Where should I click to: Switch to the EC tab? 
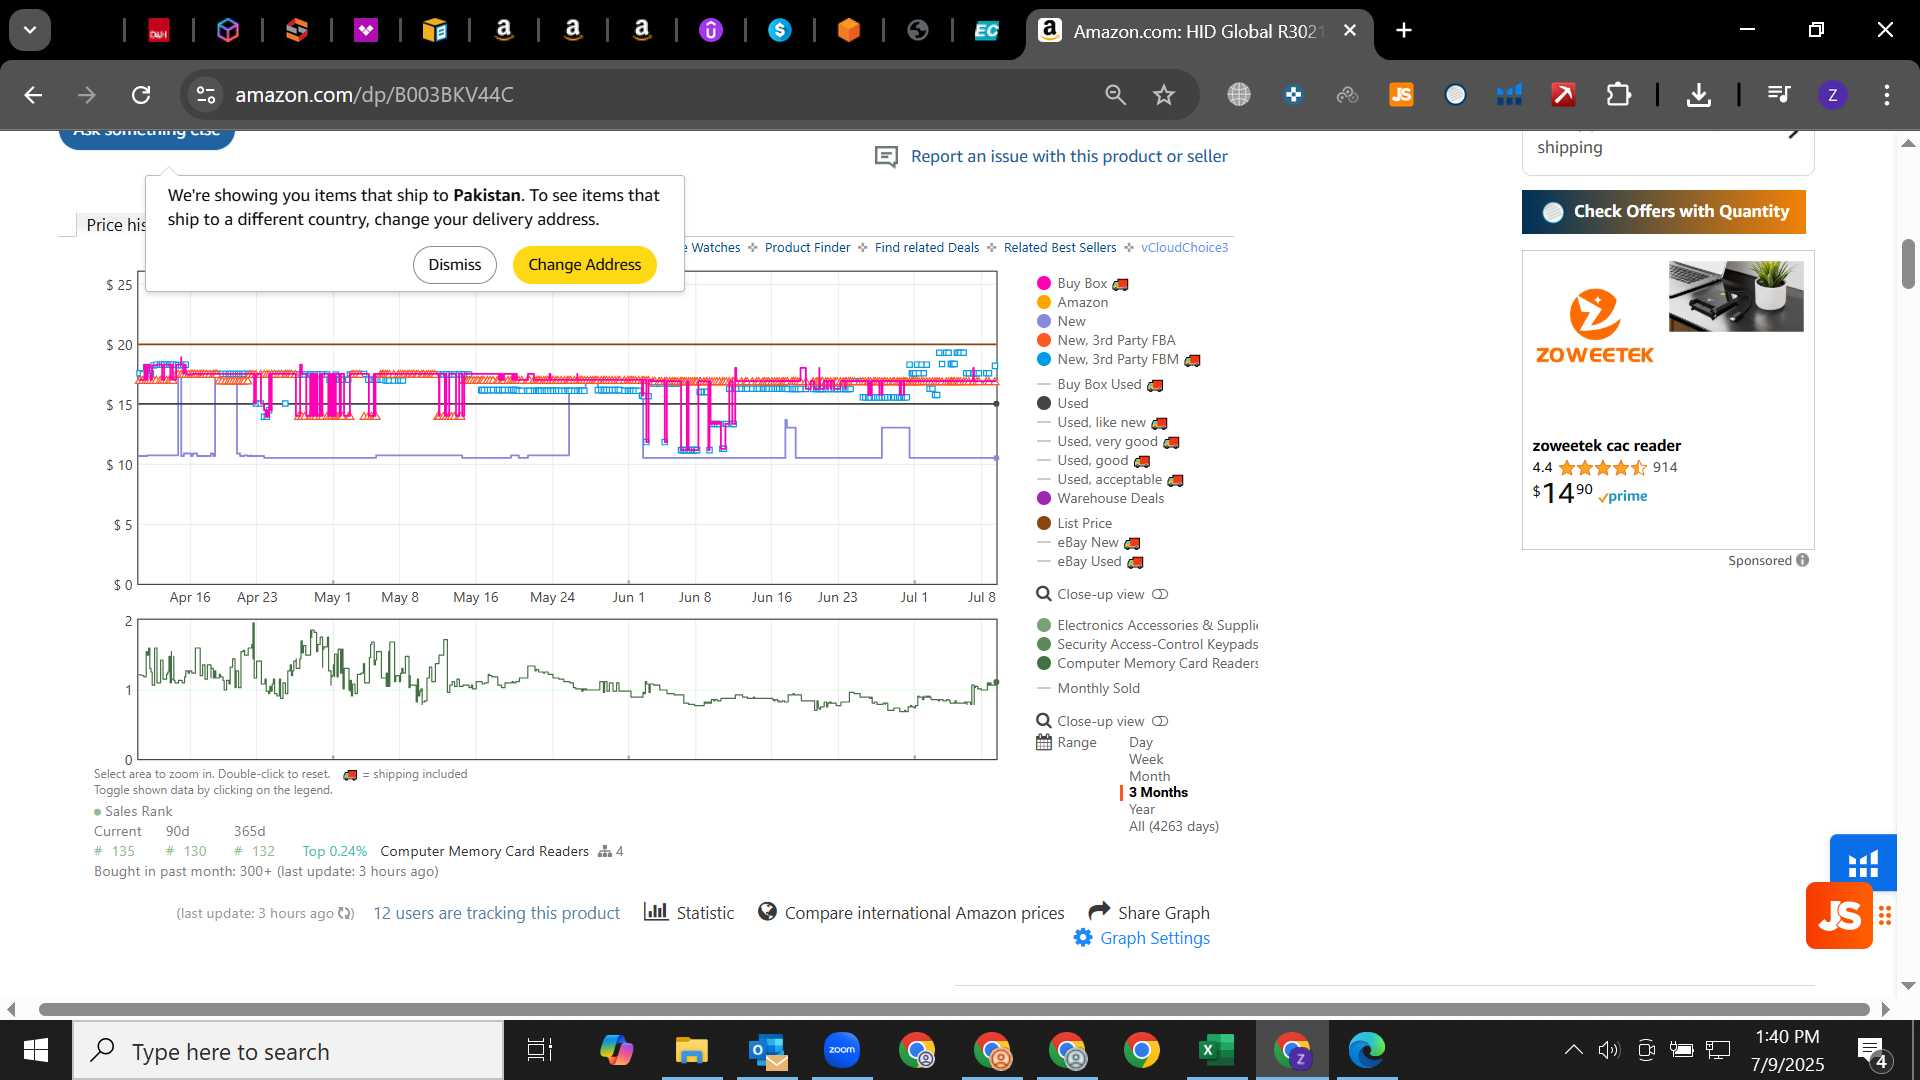point(987,31)
